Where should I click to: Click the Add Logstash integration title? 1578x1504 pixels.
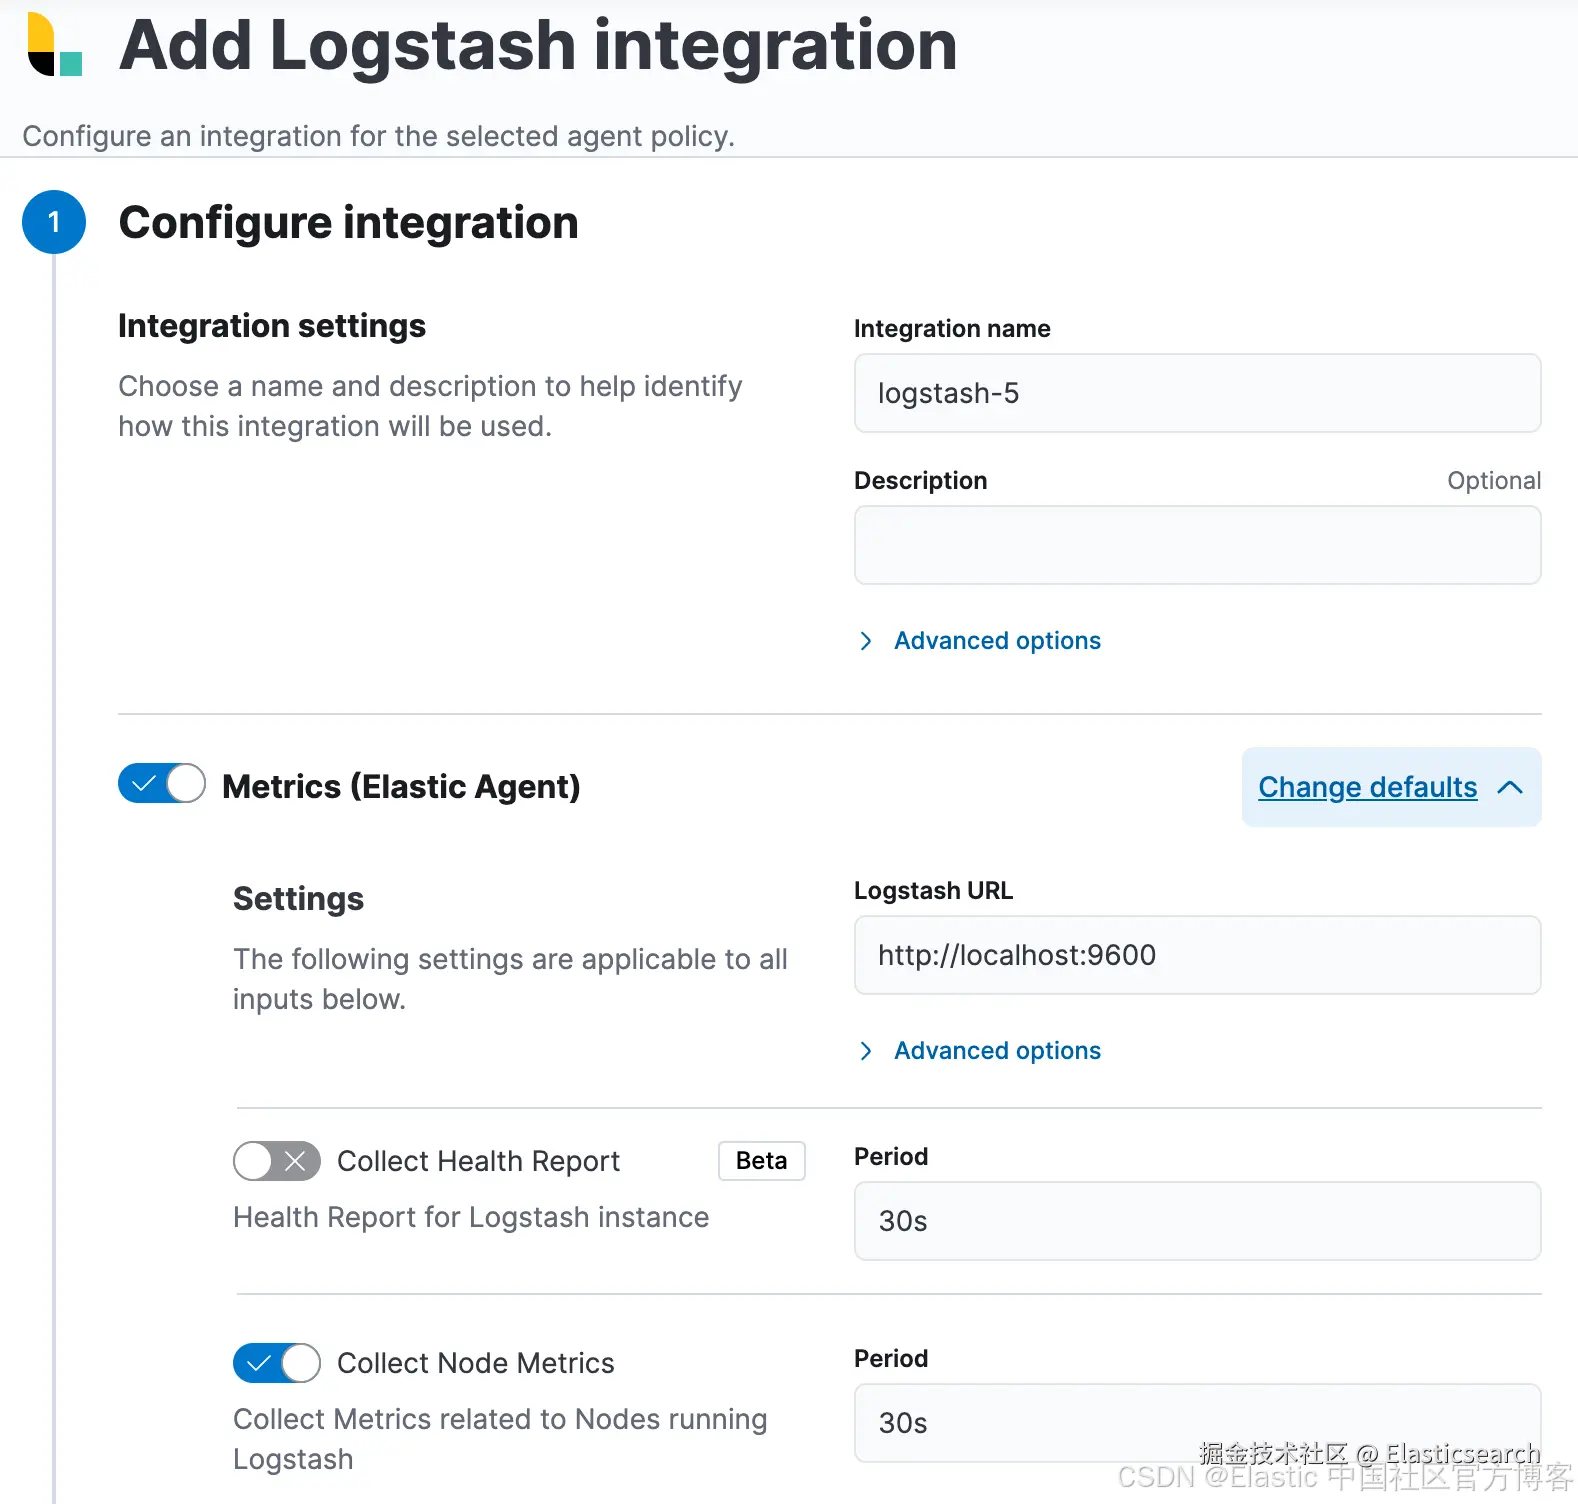pos(538,46)
